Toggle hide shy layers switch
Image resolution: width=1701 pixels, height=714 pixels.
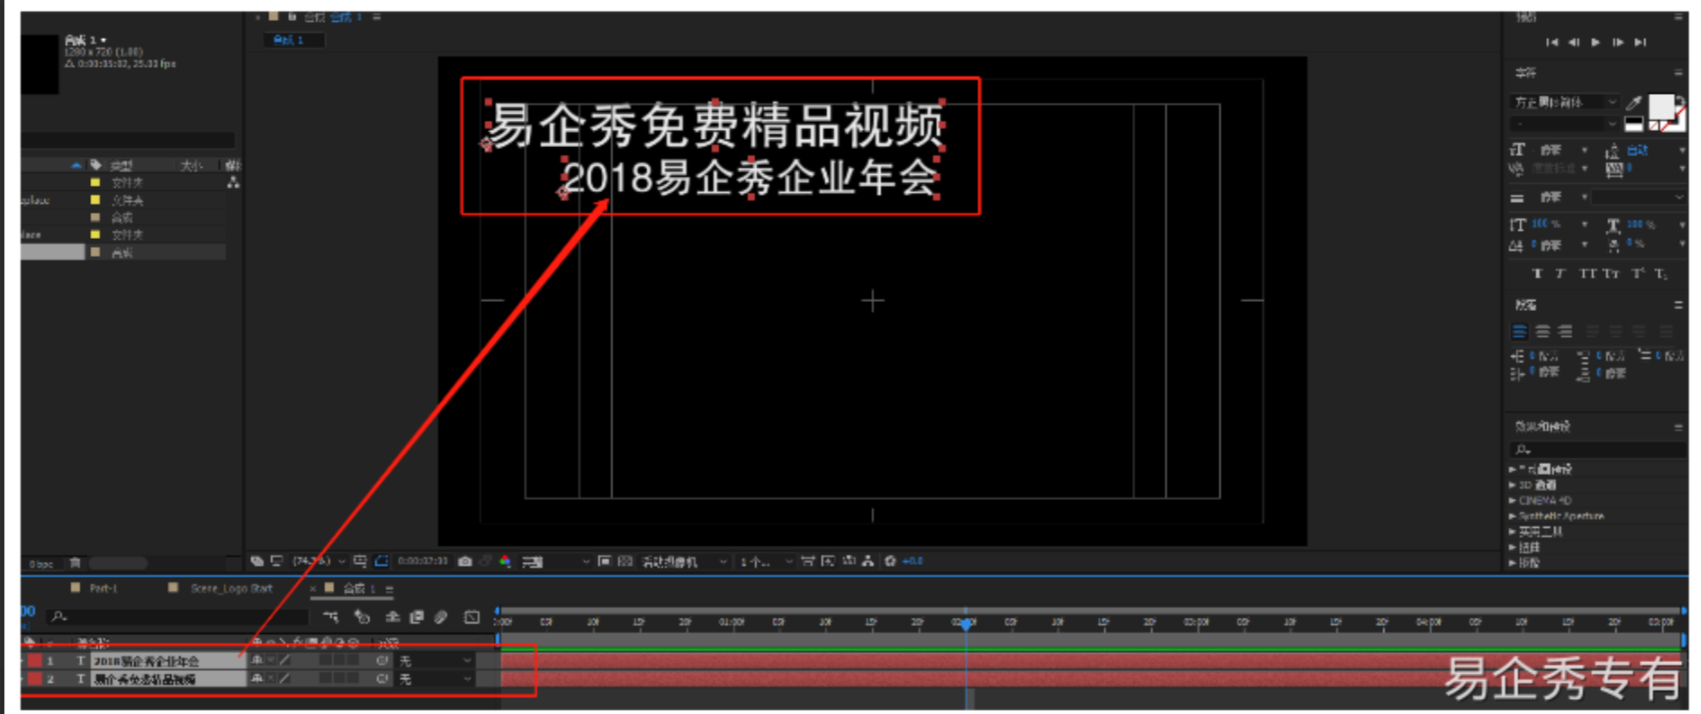click(x=393, y=617)
